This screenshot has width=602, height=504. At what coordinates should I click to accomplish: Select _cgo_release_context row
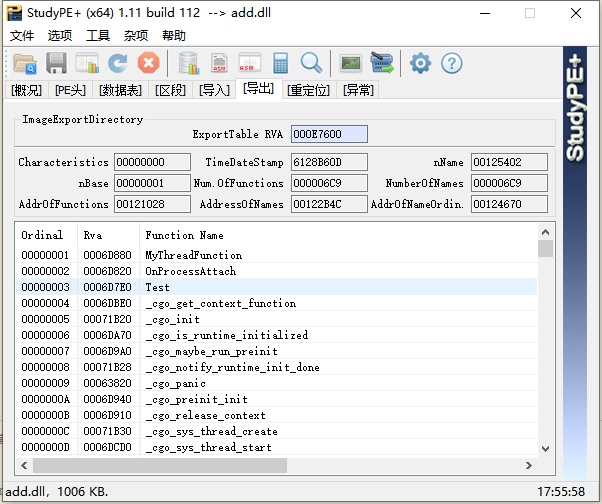(276, 415)
